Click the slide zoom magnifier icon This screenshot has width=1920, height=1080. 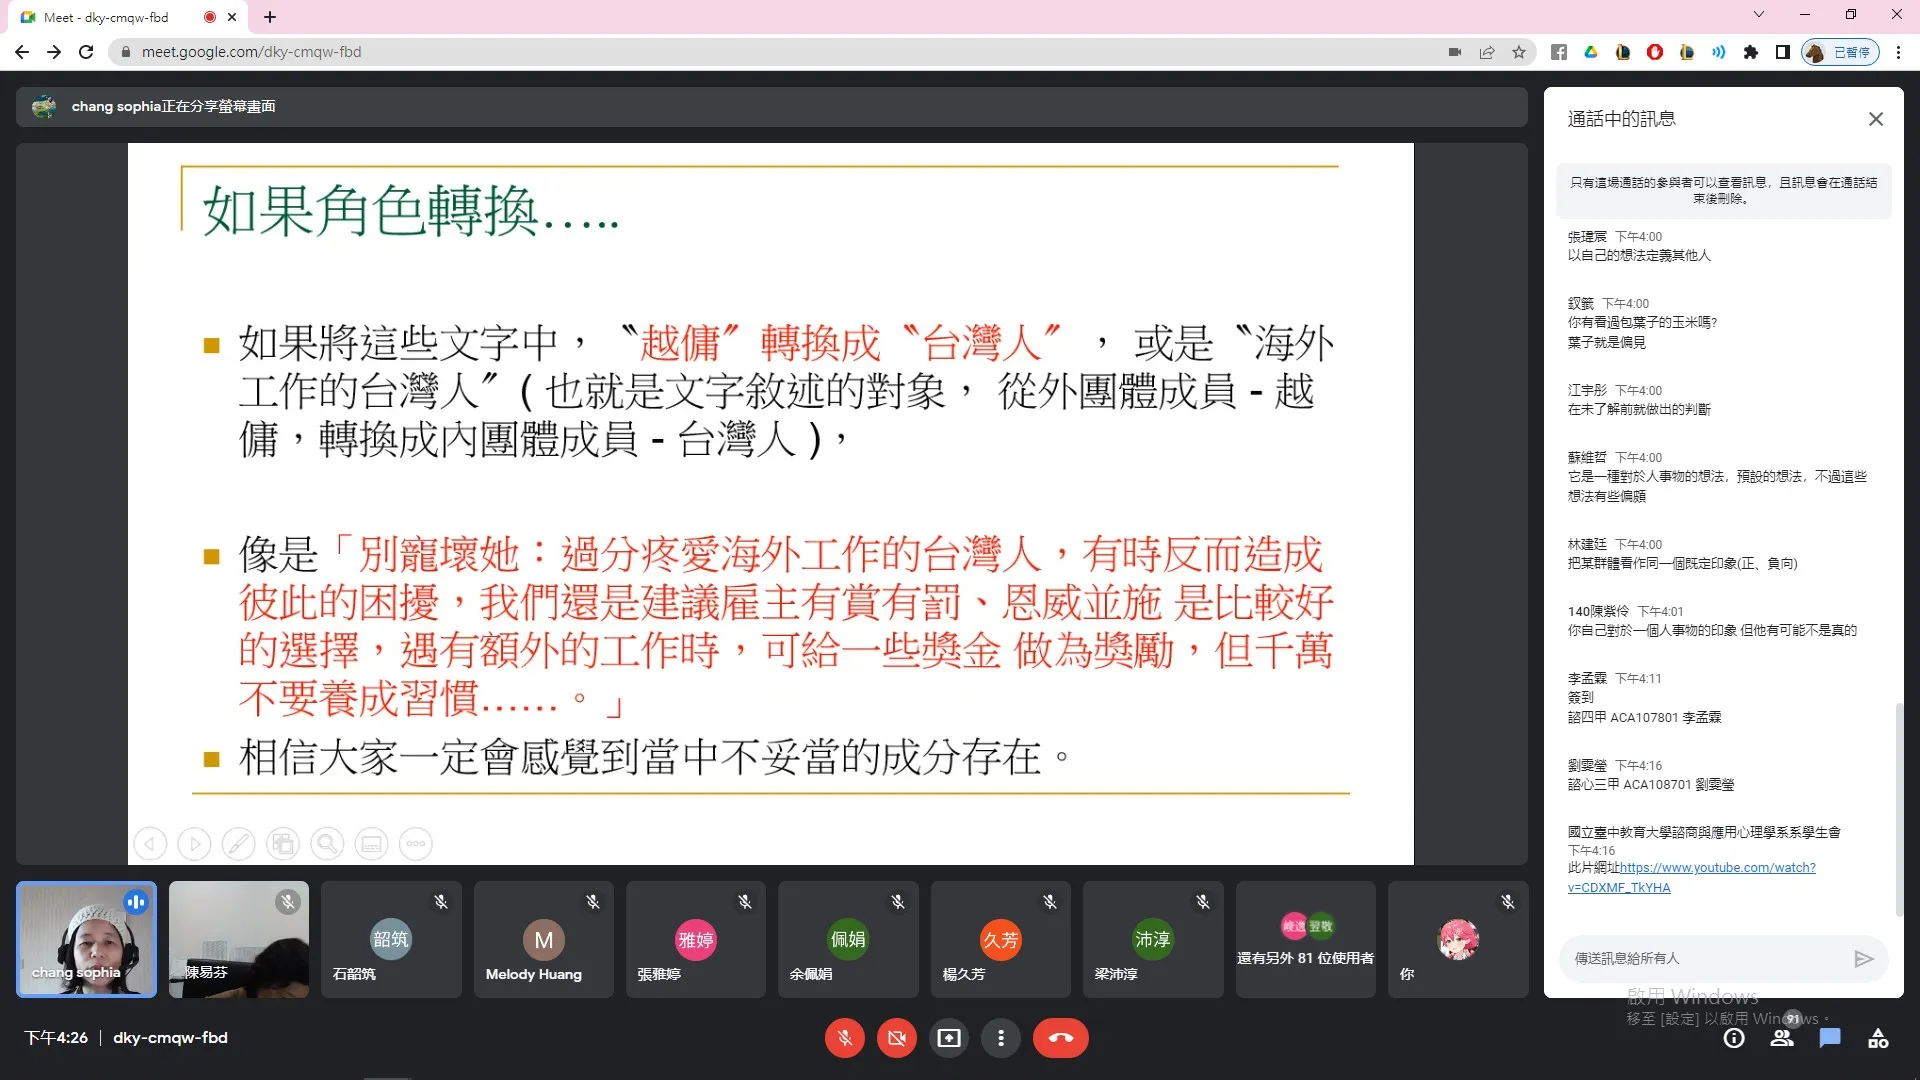pyautogui.click(x=327, y=844)
